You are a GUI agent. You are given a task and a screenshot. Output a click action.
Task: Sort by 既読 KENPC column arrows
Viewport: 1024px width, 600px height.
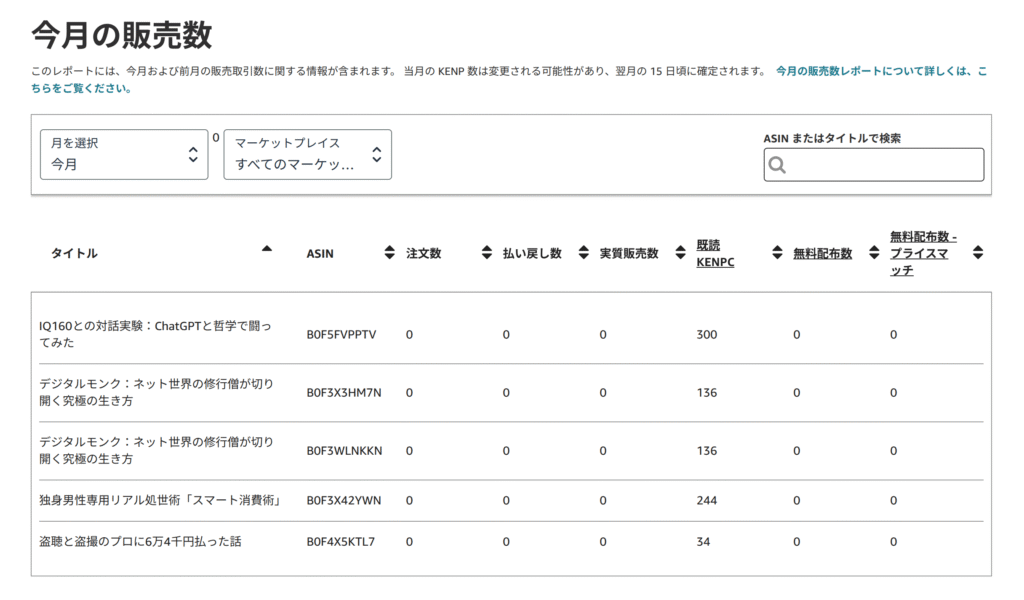777,253
